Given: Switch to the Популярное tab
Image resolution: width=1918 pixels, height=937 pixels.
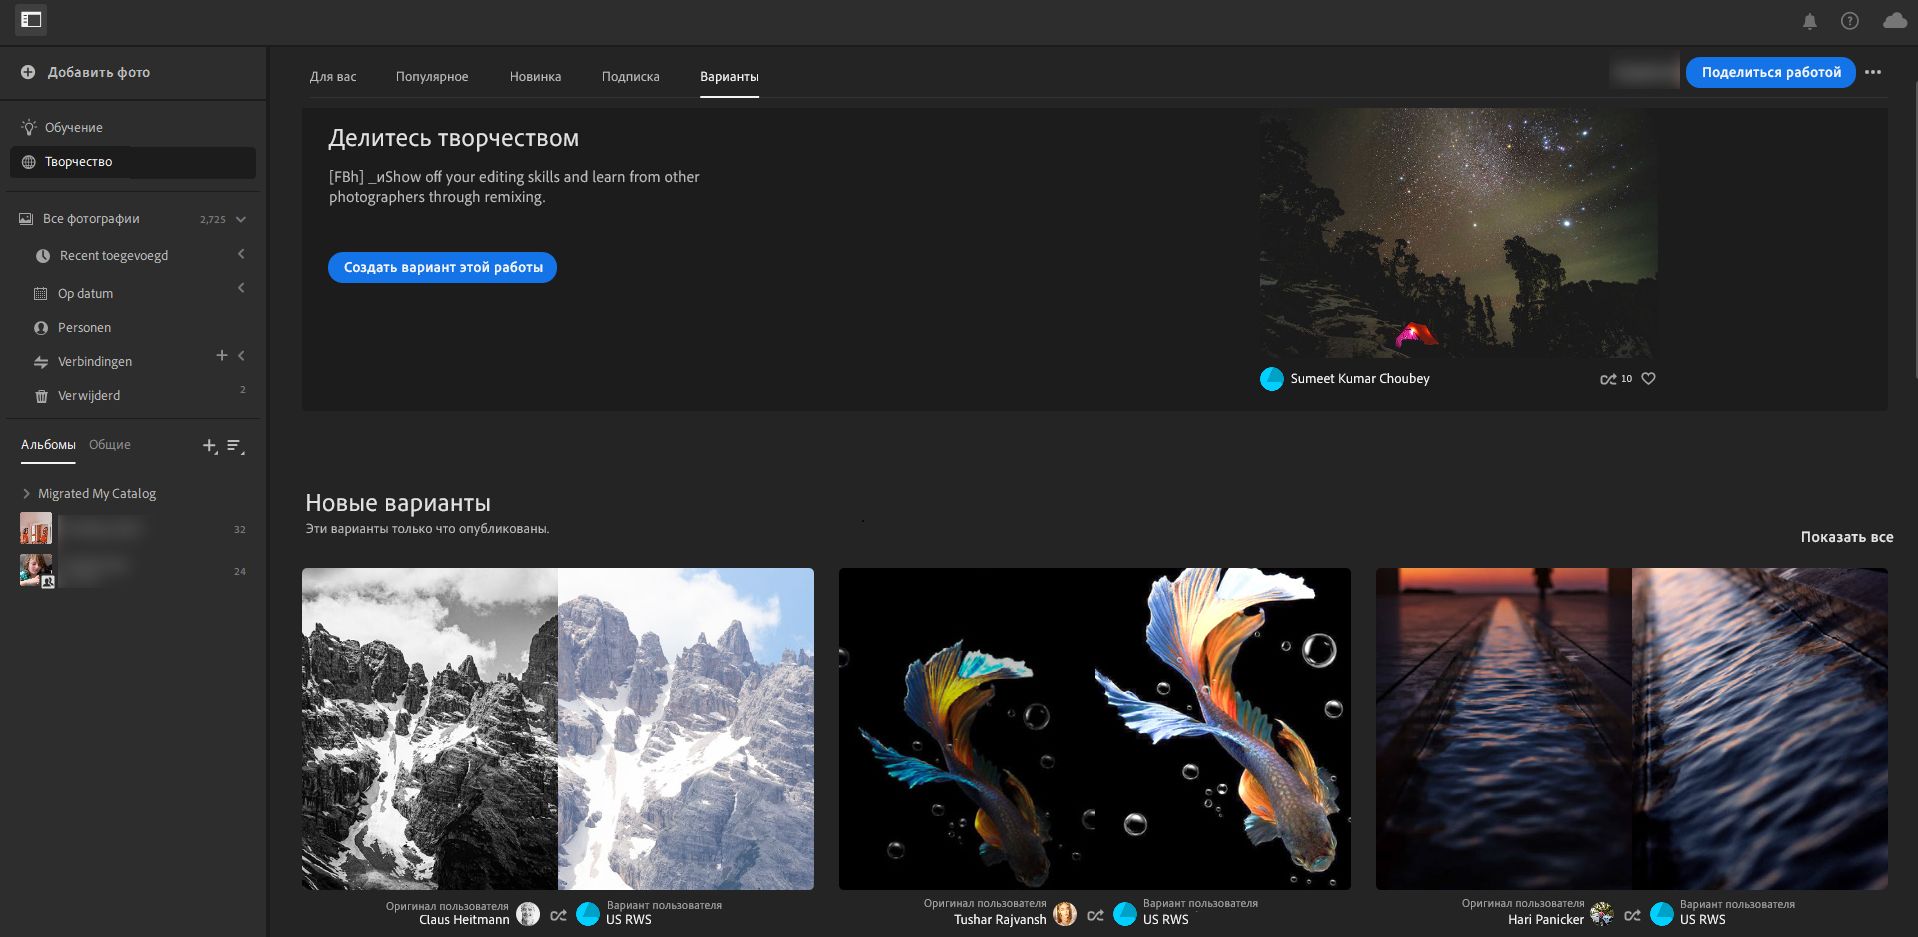Looking at the screenshot, I should [x=432, y=76].
